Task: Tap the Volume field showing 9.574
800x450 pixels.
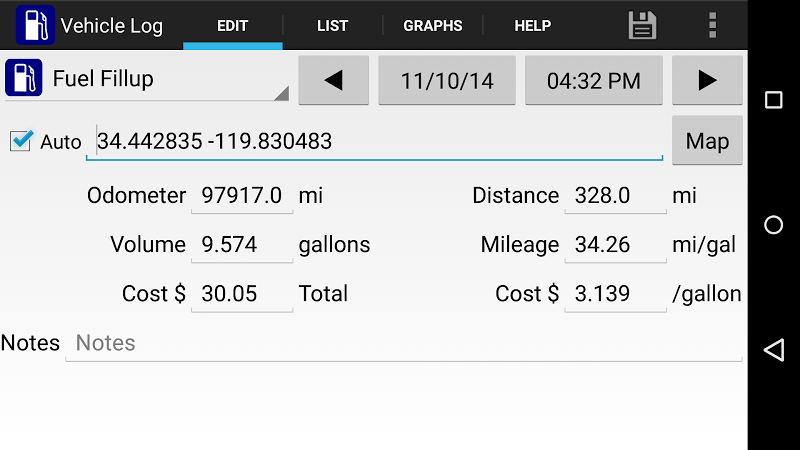Action: click(242, 245)
